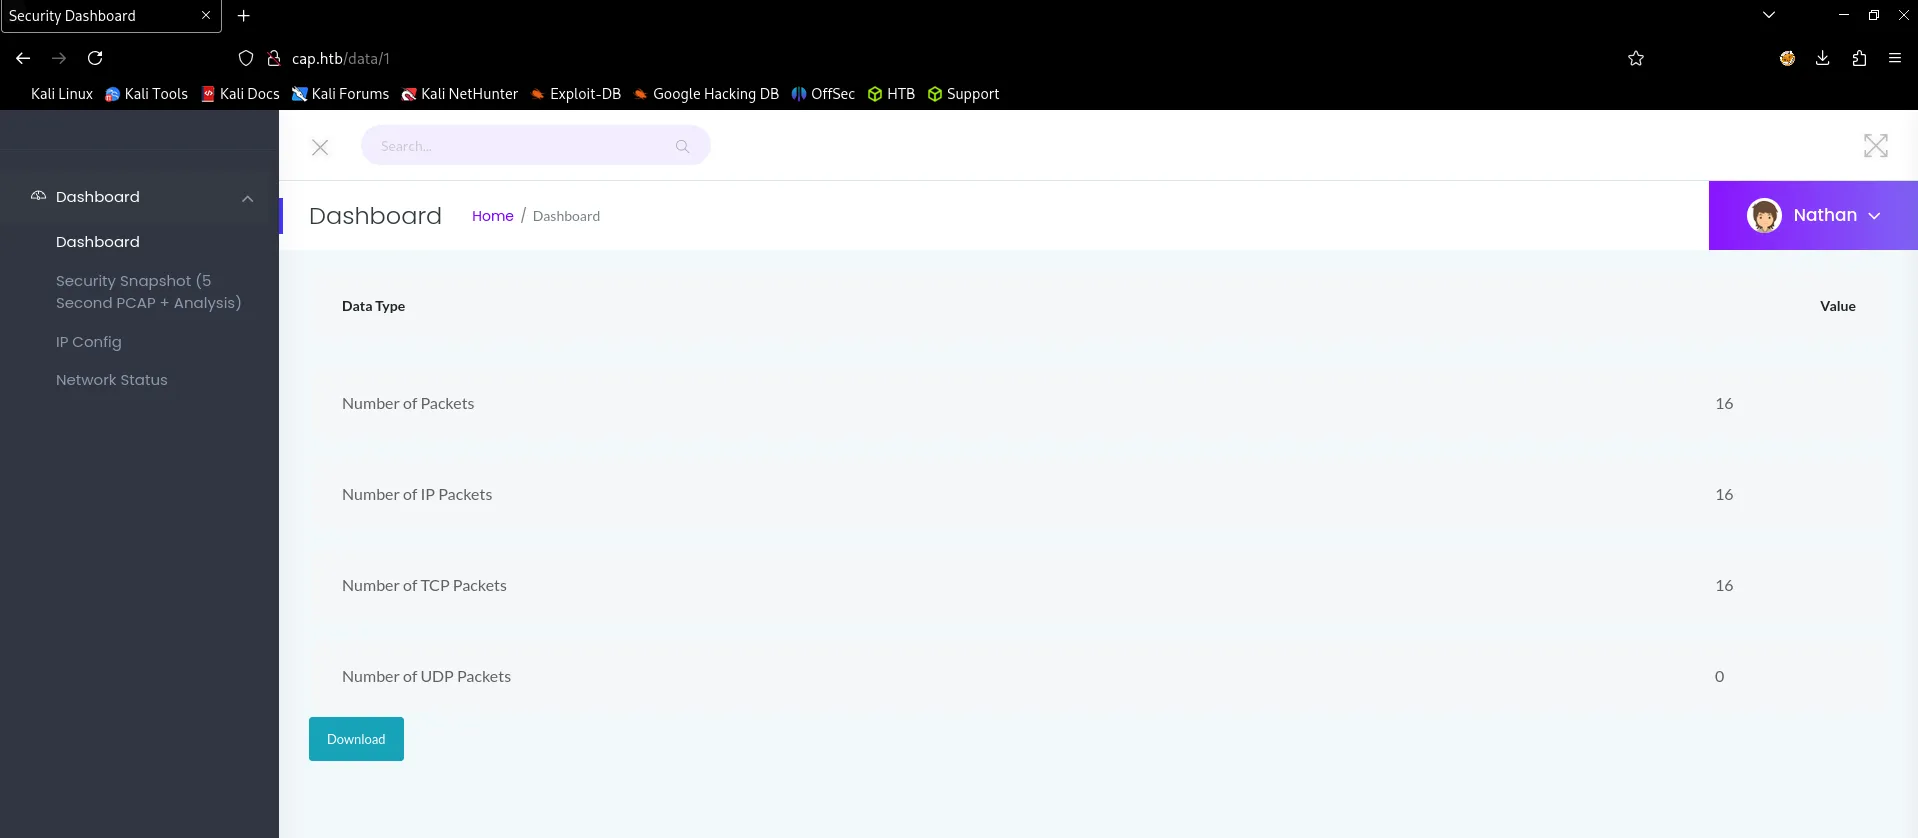Click the search magnifier icon
Image resolution: width=1918 pixels, height=838 pixels.
click(682, 146)
